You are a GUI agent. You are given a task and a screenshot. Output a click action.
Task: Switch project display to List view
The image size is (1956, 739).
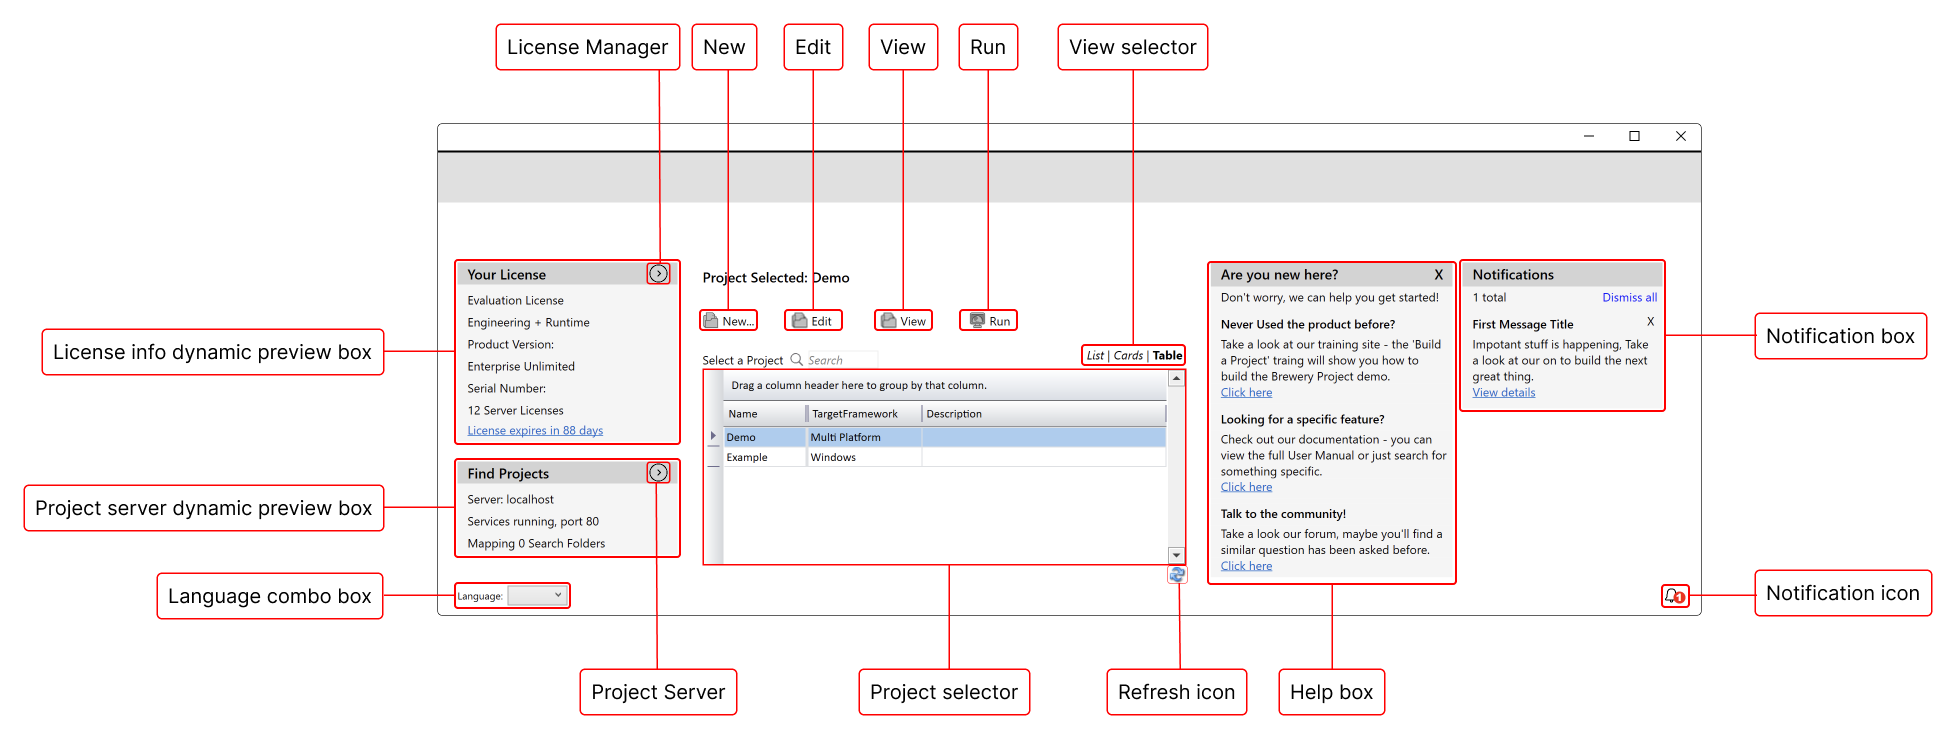(x=1095, y=356)
